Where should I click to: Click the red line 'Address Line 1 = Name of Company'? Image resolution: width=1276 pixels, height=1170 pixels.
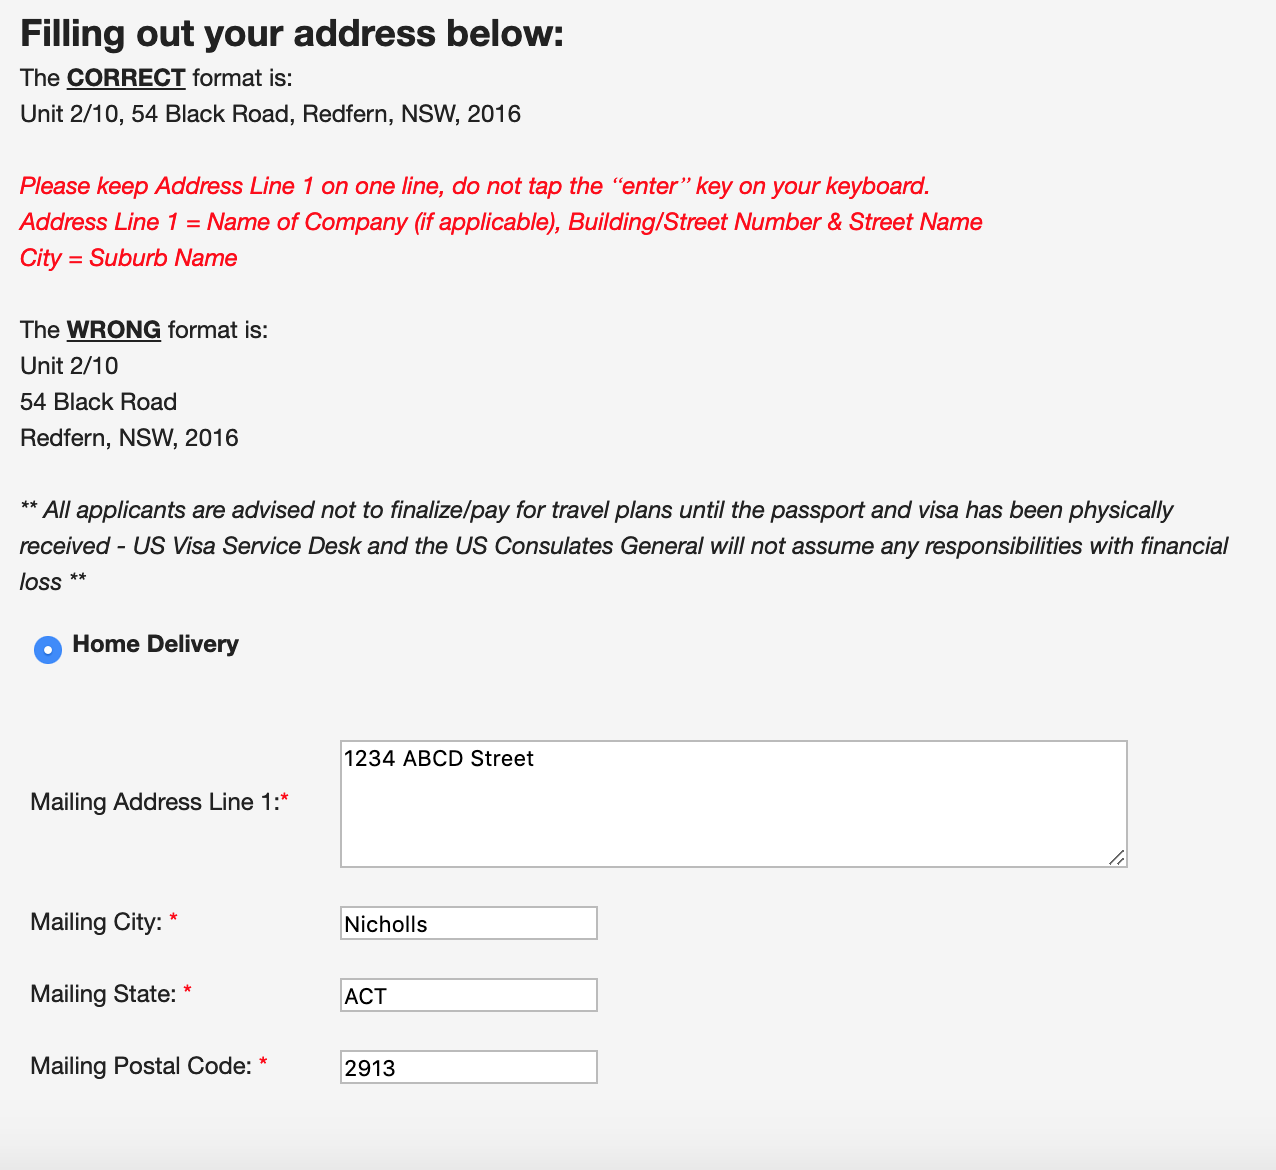coord(501,222)
